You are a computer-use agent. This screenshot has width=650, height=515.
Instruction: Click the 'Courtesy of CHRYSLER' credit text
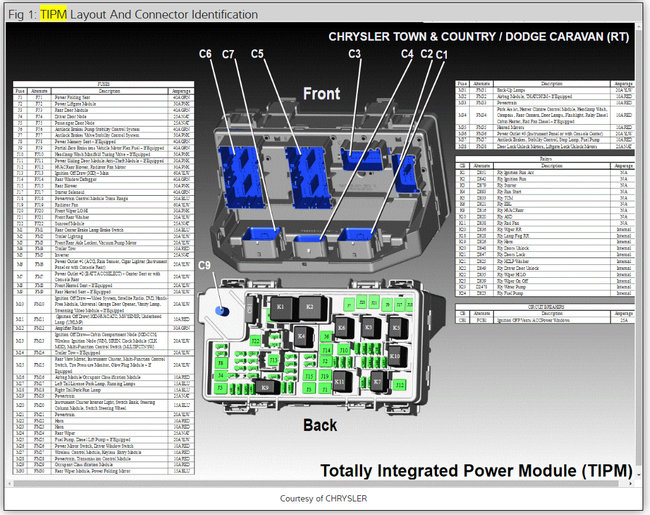click(x=323, y=498)
